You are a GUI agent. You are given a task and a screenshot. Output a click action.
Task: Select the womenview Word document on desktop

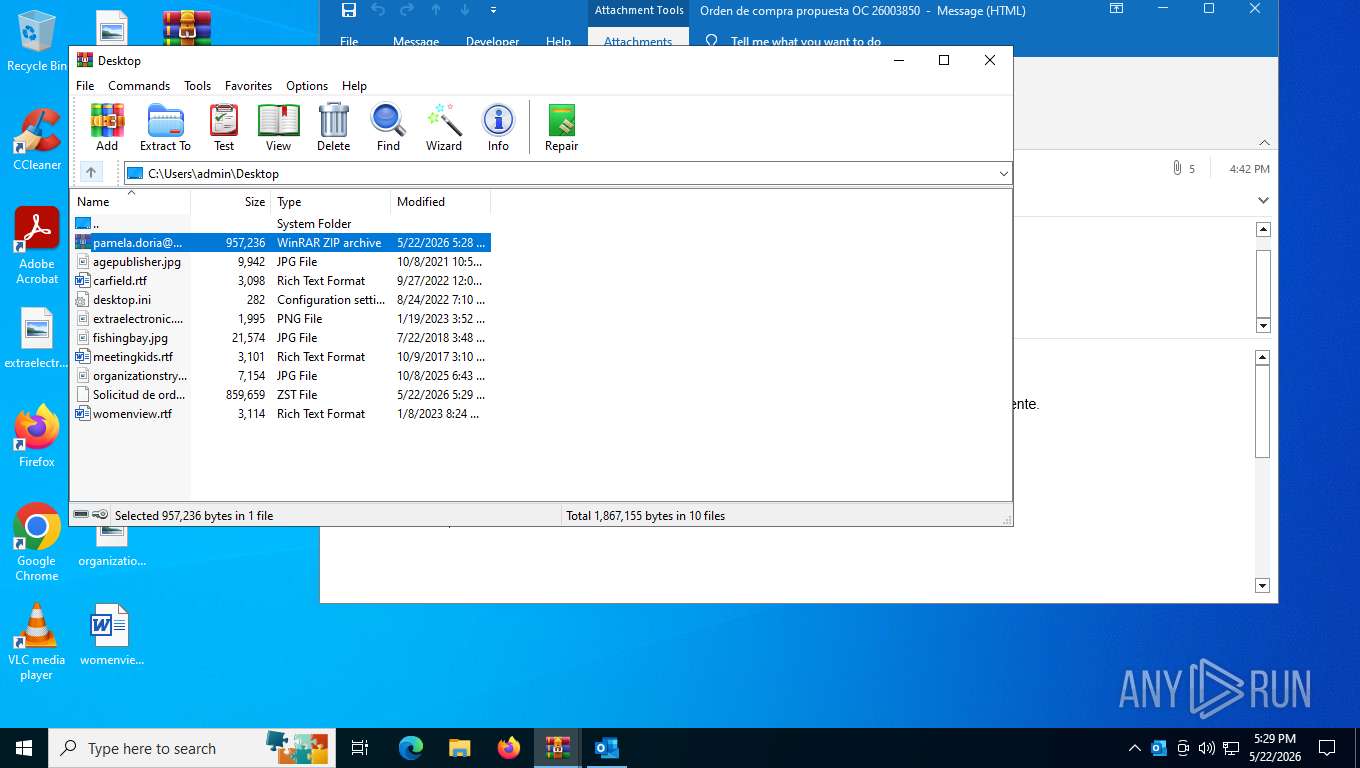point(111,635)
